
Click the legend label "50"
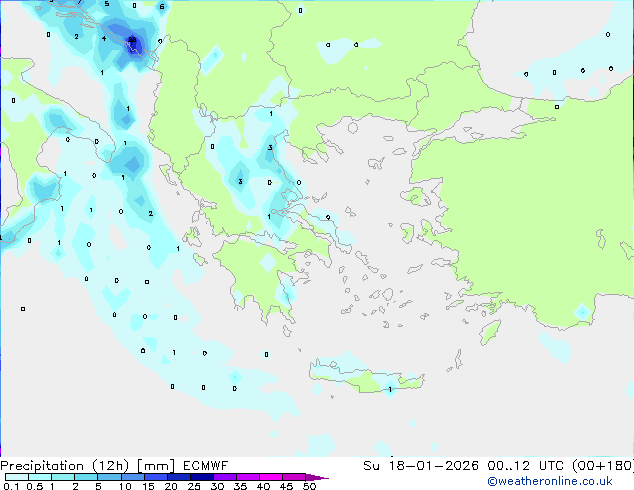click(x=309, y=486)
